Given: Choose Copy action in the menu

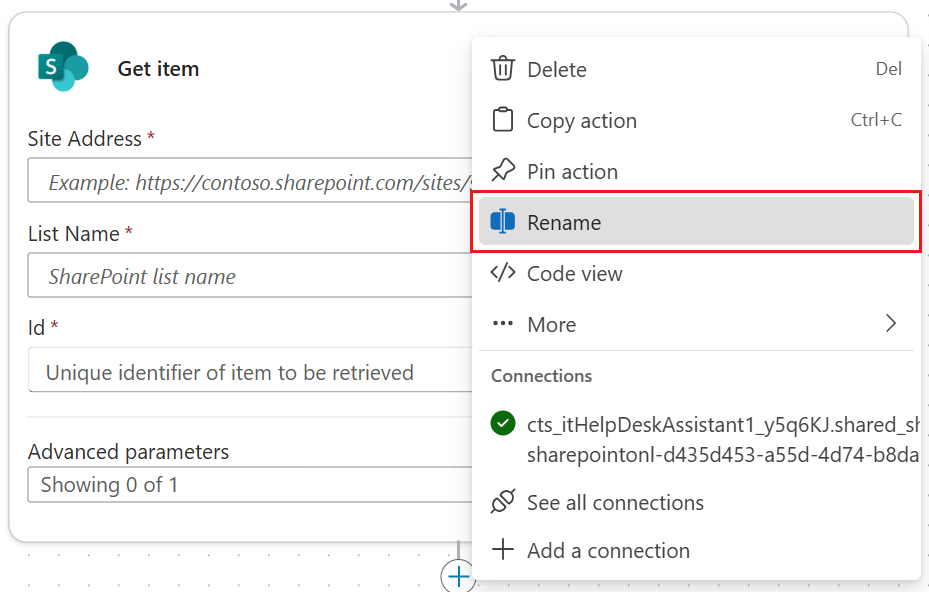Looking at the screenshot, I should pos(696,120).
